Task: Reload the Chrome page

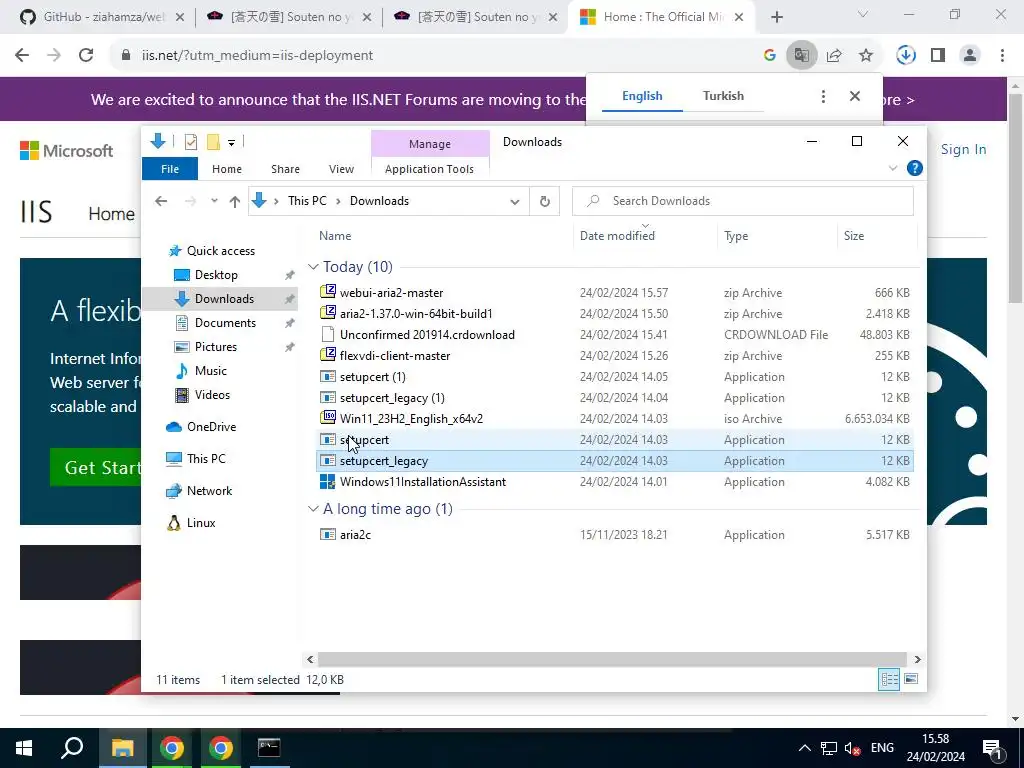Action: [86, 56]
